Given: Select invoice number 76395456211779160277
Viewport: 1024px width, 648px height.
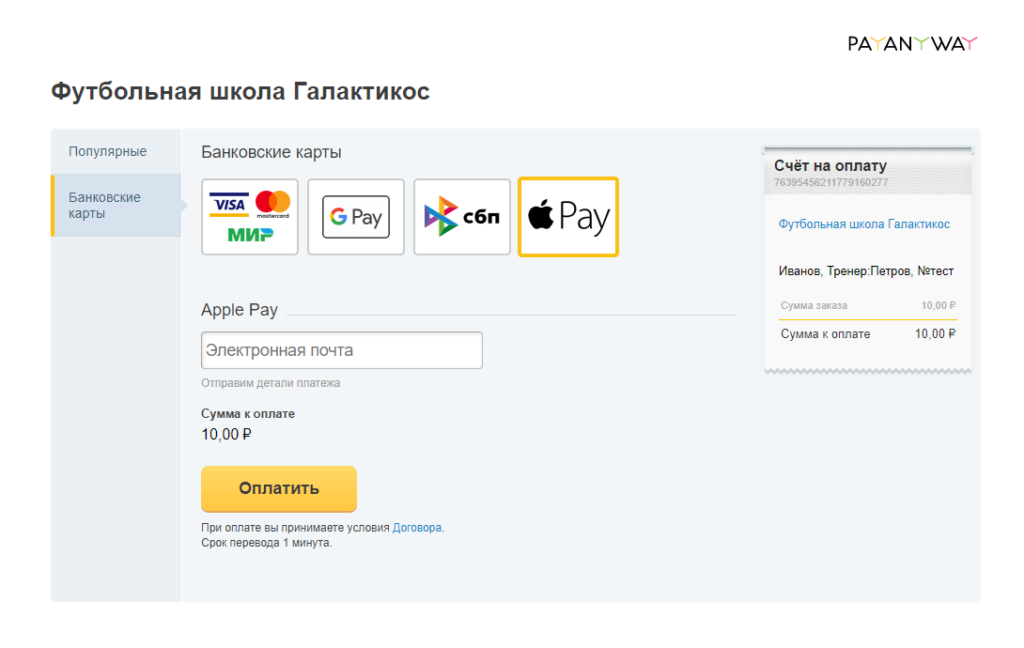Looking at the screenshot, I should 831,182.
